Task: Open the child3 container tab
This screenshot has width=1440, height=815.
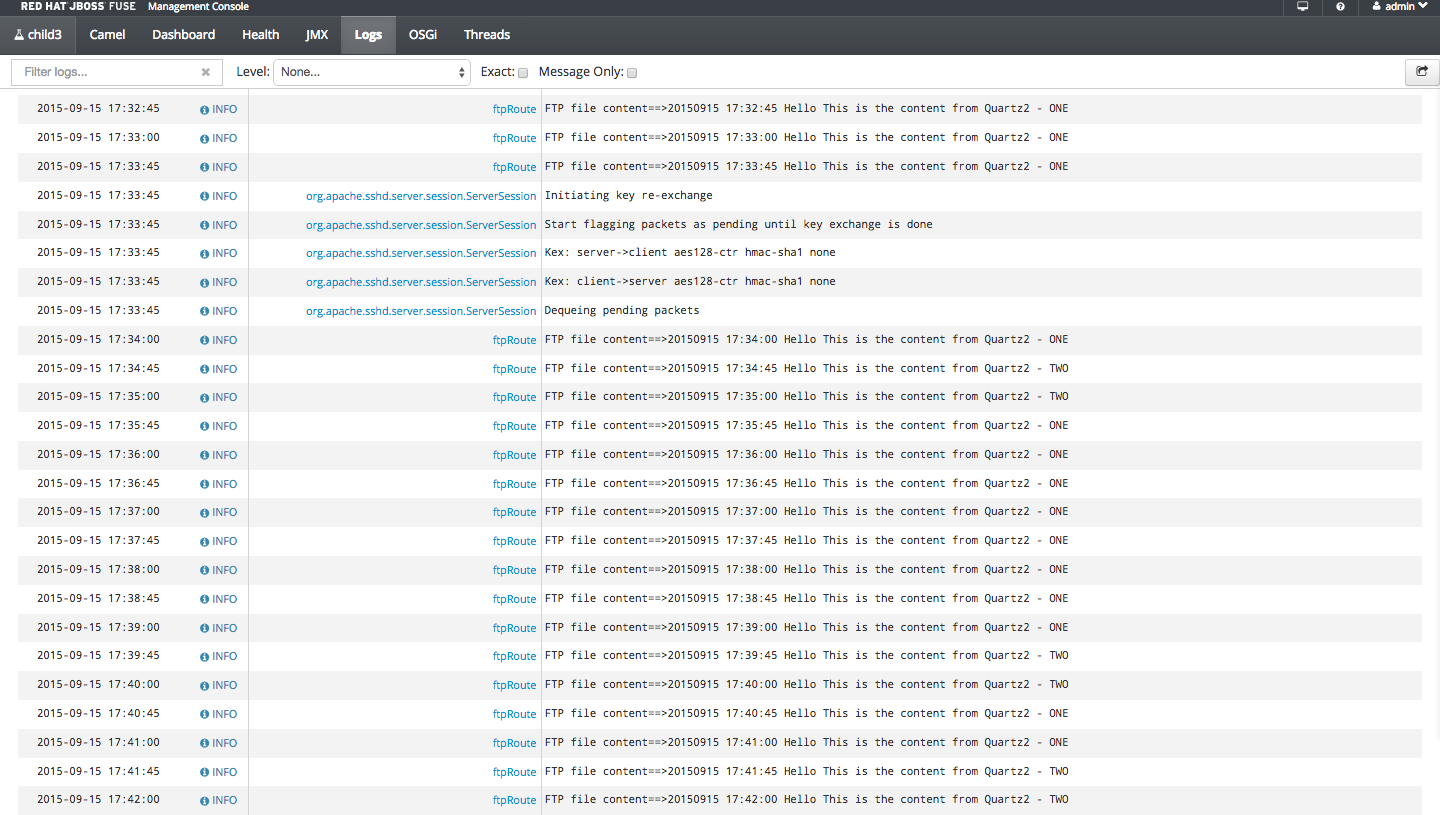Action: point(38,35)
